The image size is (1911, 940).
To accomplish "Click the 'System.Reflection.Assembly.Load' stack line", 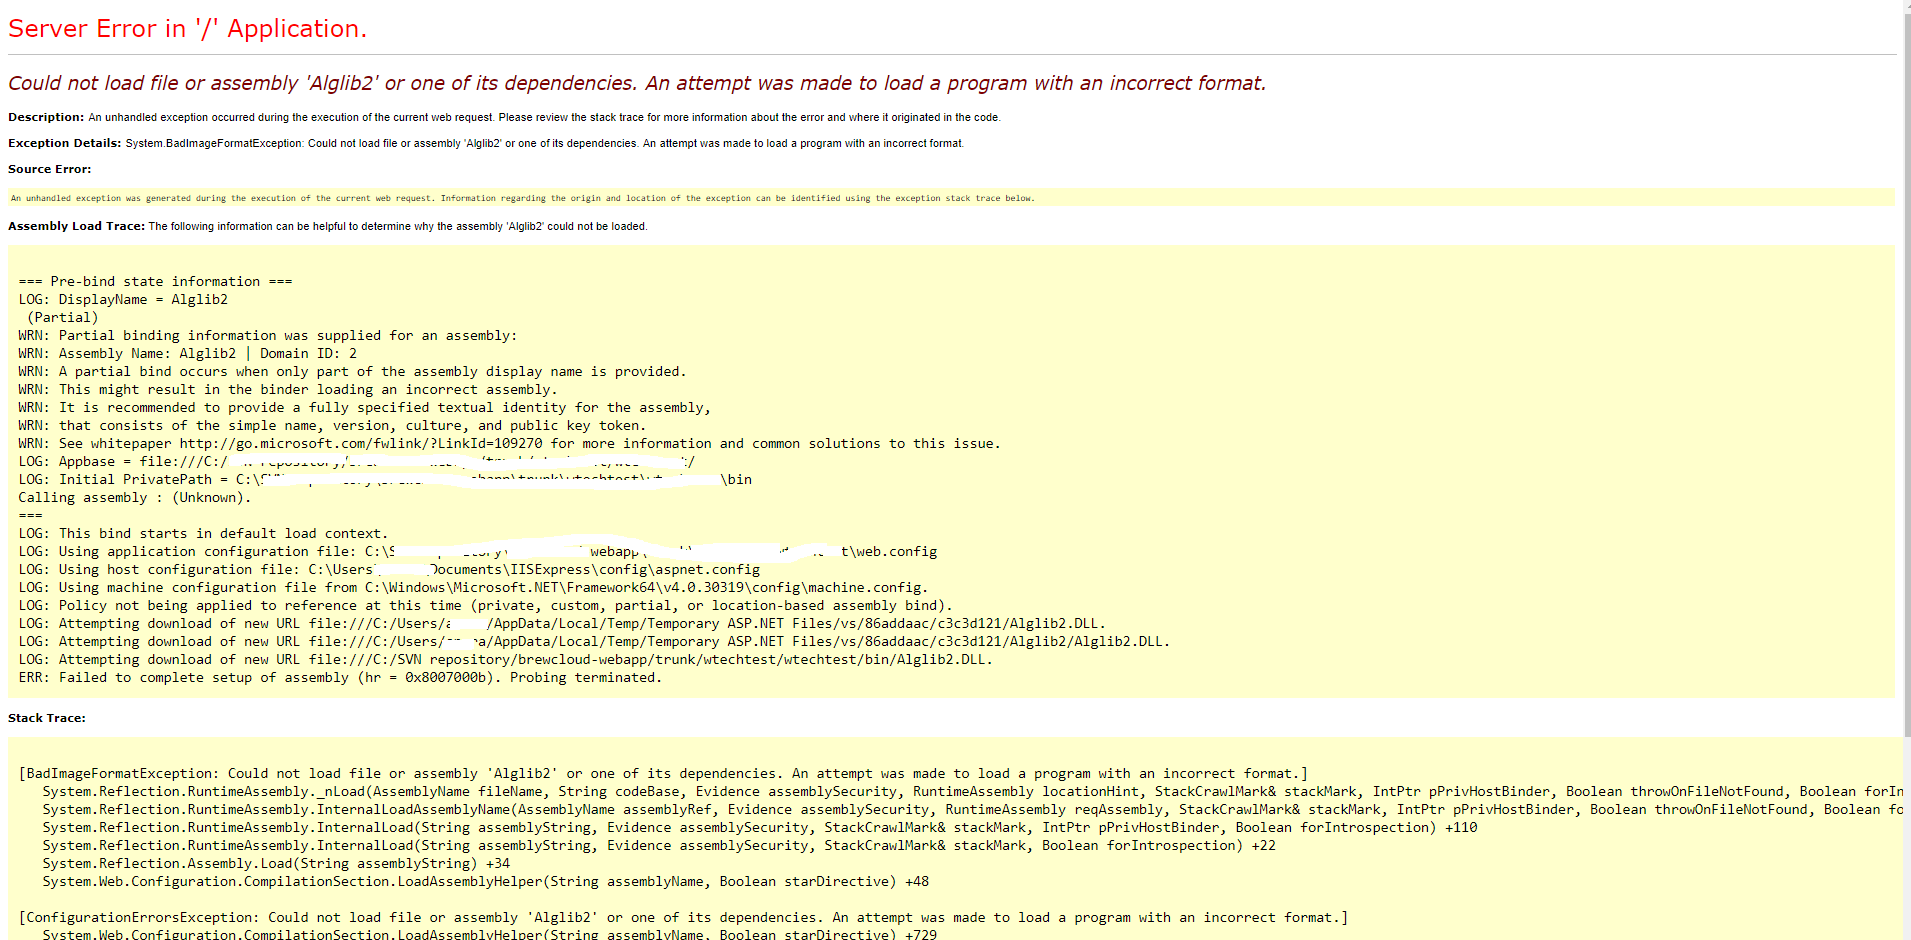I will click(276, 863).
